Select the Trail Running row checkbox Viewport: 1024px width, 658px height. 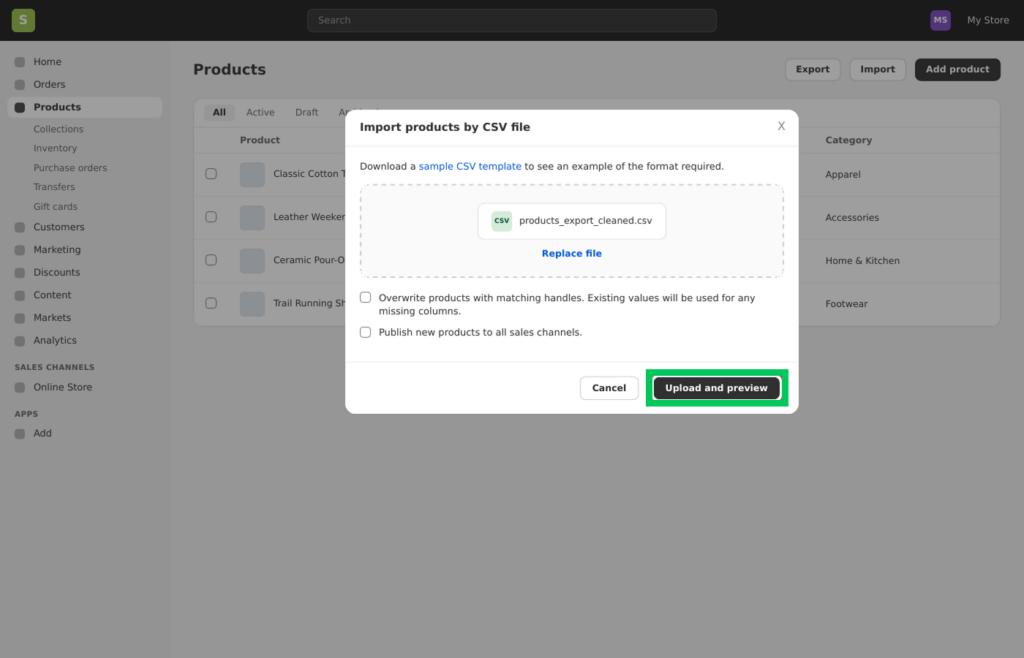(x=211, y=303)
